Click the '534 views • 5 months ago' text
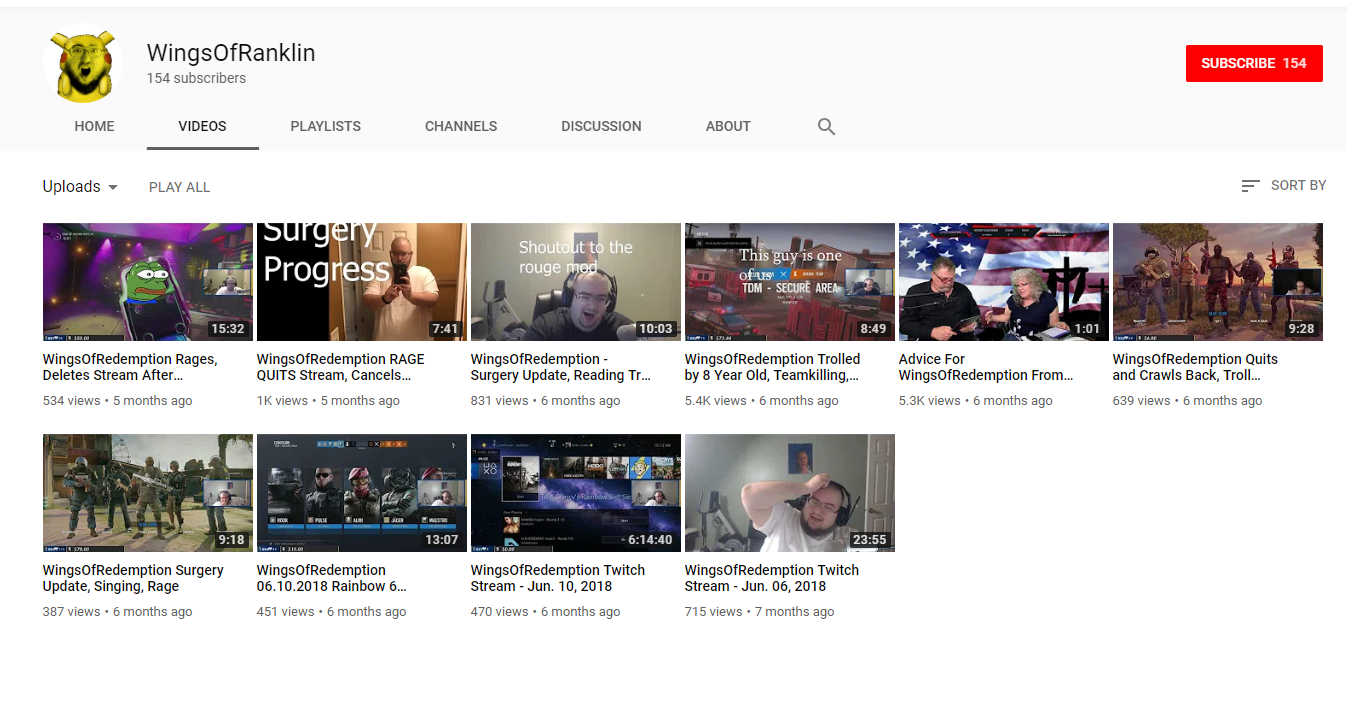The image size is (1347, 709). (x=118, y=401)
